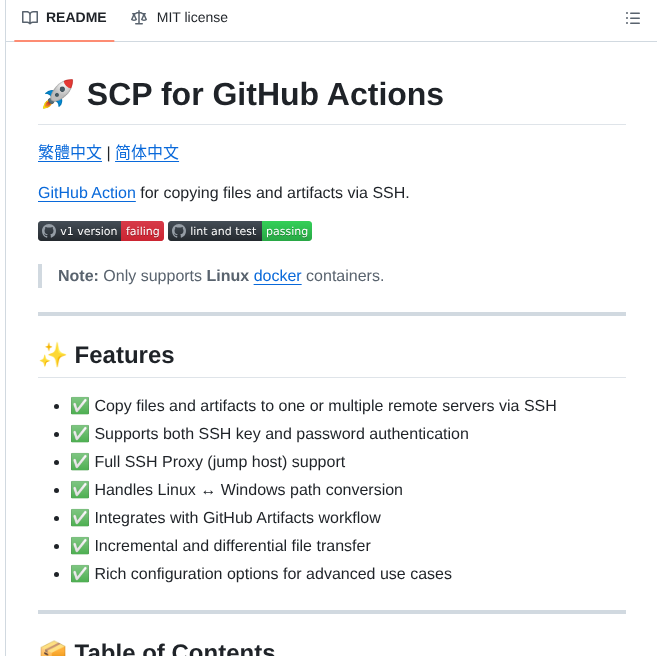This screenshot has height=656, width=657.
Task: Click checkmark beside Rich configuration options
Action: (80, 574)
